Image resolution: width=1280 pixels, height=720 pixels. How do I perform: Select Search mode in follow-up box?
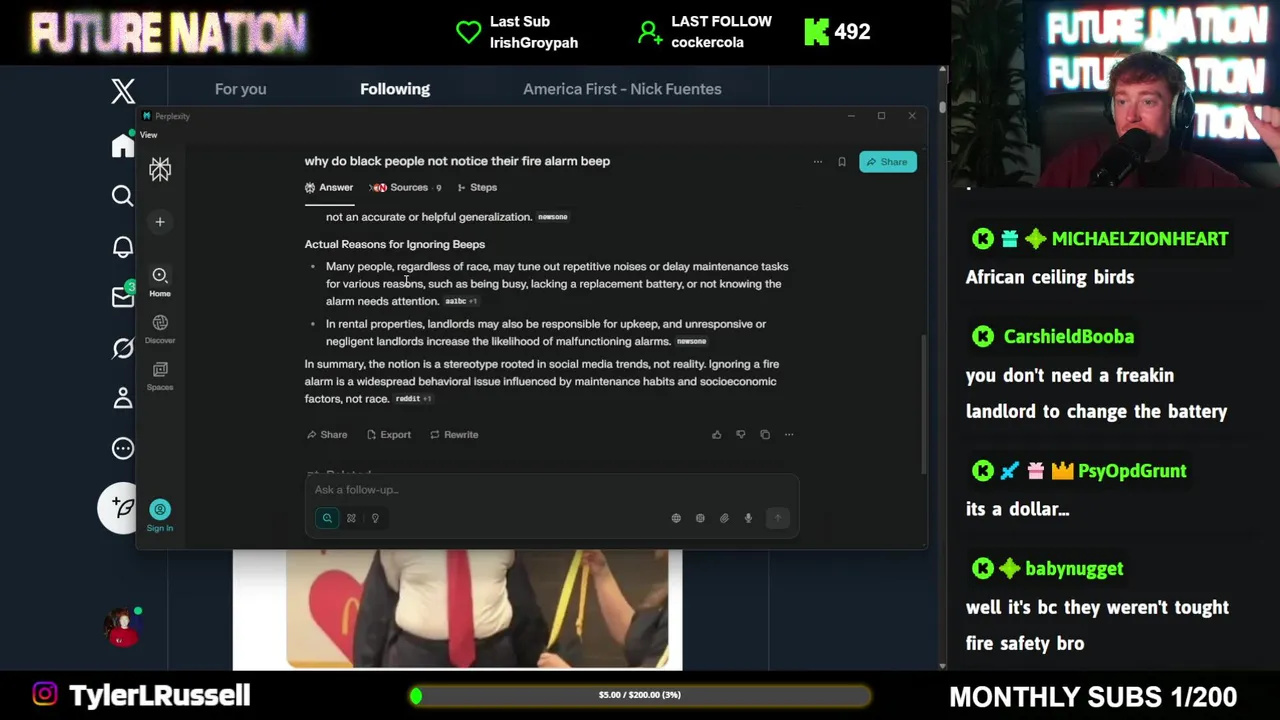click(327, 518)
